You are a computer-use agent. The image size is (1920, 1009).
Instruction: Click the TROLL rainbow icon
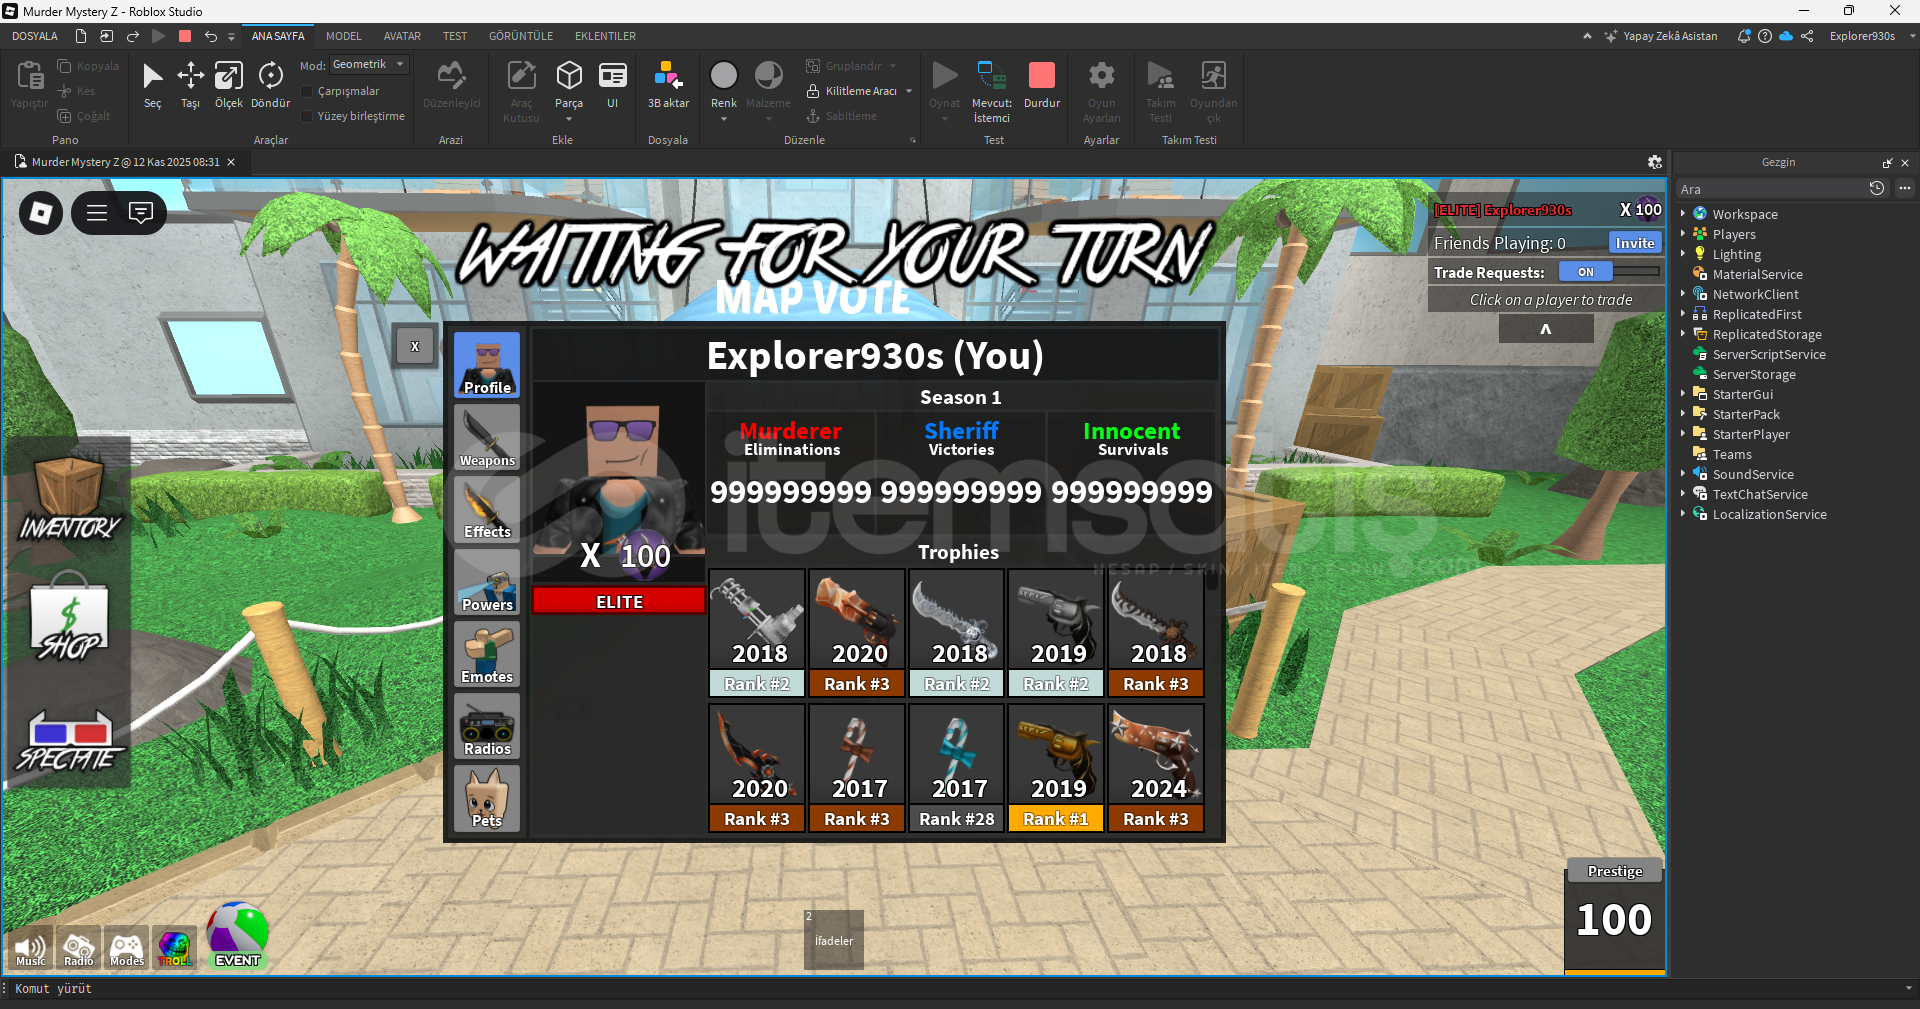click(175, 949)
